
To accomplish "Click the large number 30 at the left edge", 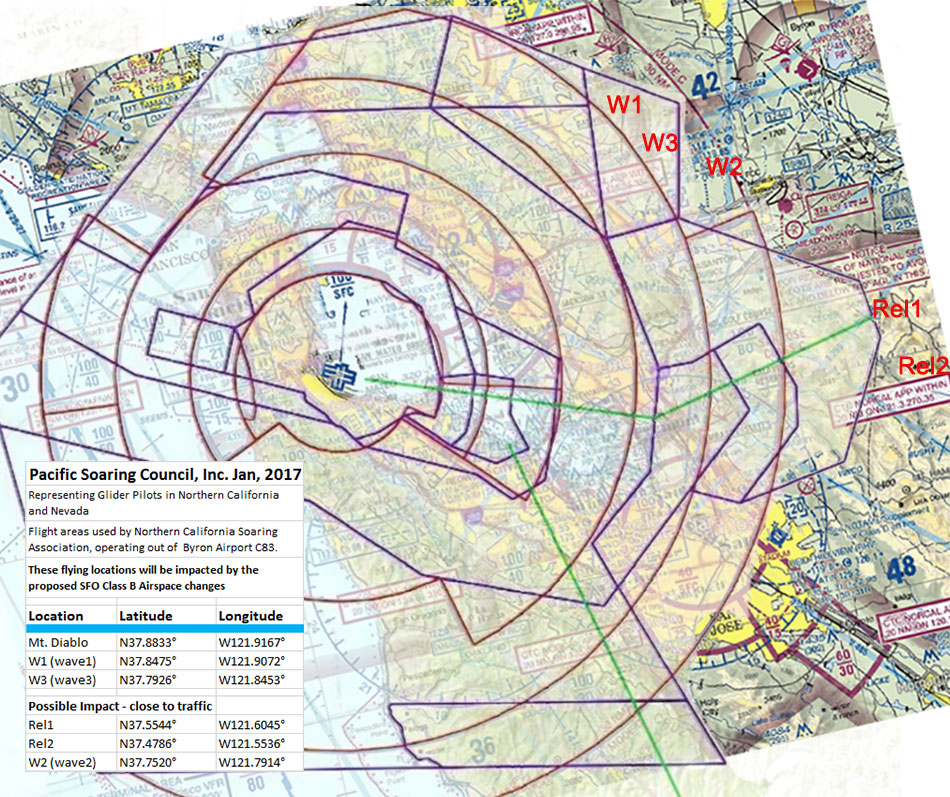I will coord(15,388).
